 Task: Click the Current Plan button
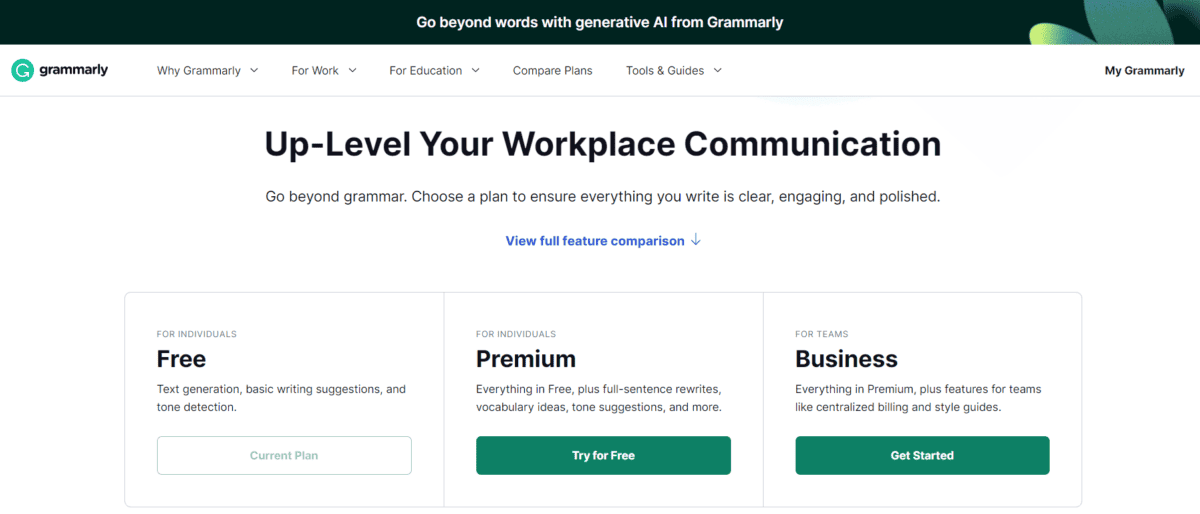pyautogui.click(x=284, y=455)
